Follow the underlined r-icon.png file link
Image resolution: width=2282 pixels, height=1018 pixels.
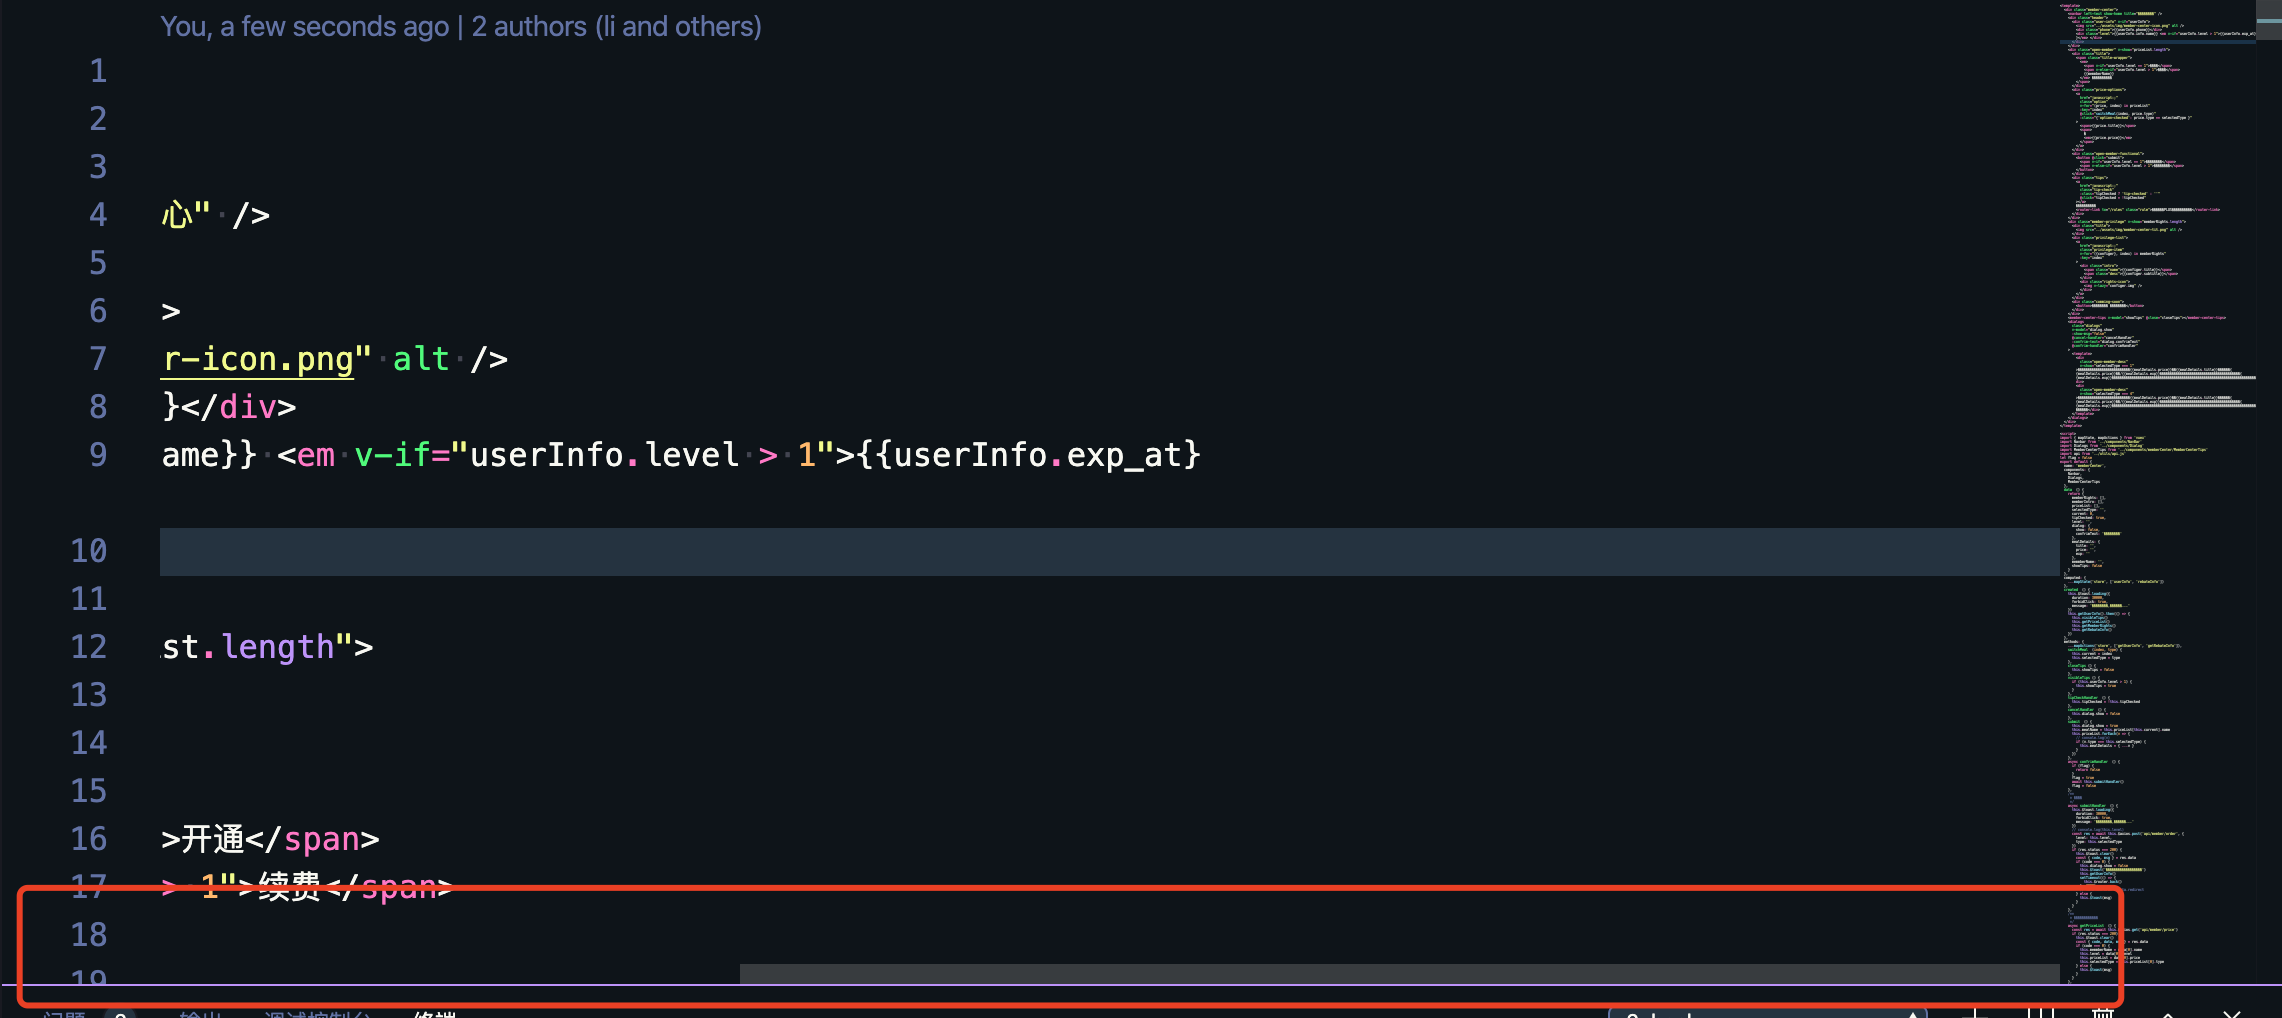(256, 358)
